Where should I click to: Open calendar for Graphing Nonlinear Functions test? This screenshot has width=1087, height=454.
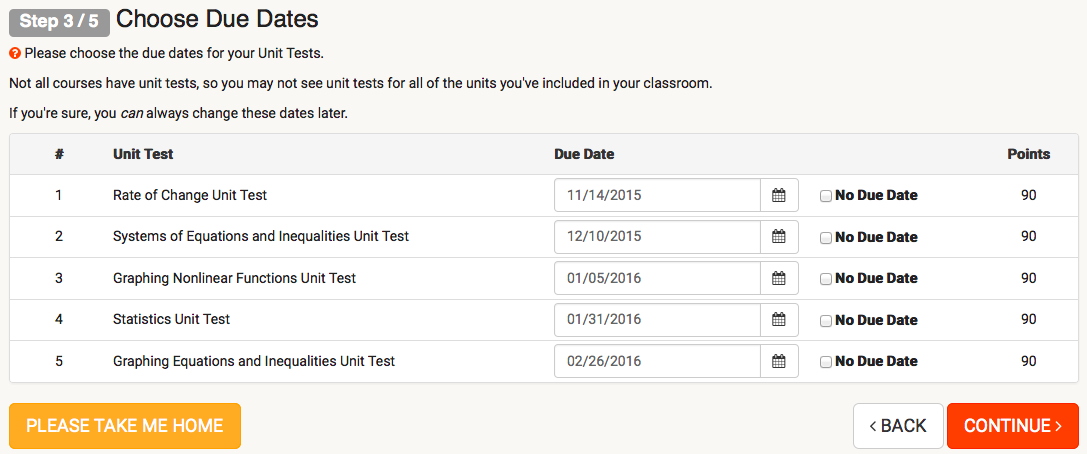pos(779,279)
